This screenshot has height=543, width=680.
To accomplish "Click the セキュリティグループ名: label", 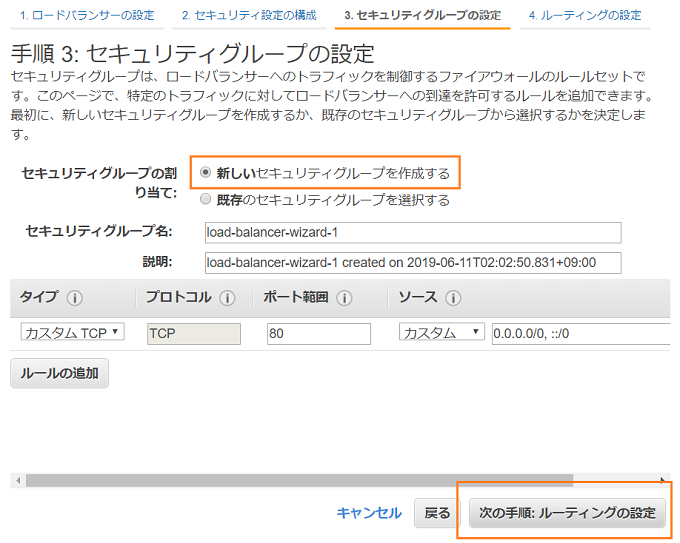I will pos(99,231).
